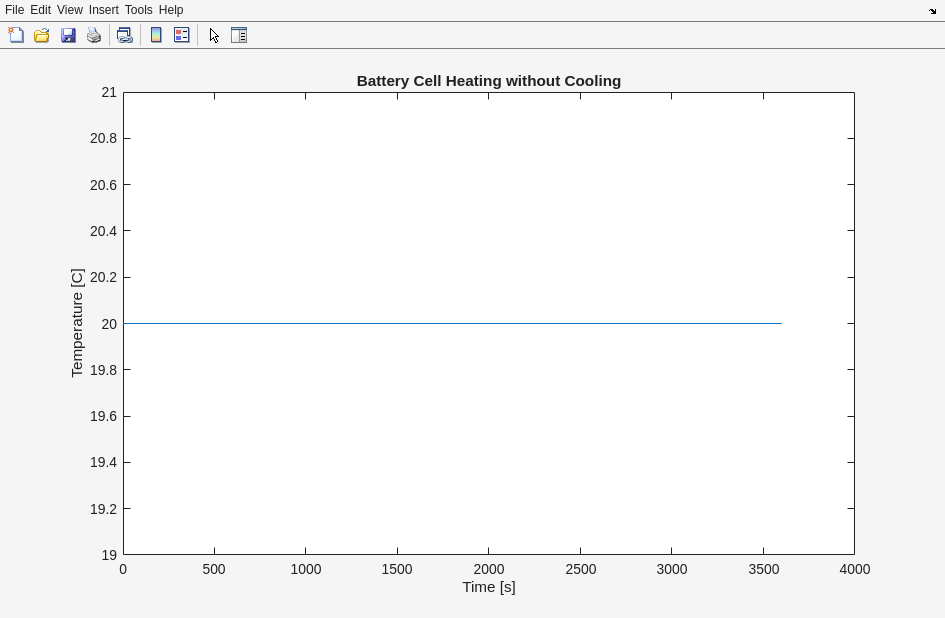The width and height of the screenshot is (945, 618).
Task: Open the Help menu
Action: [x=171, y=10]
